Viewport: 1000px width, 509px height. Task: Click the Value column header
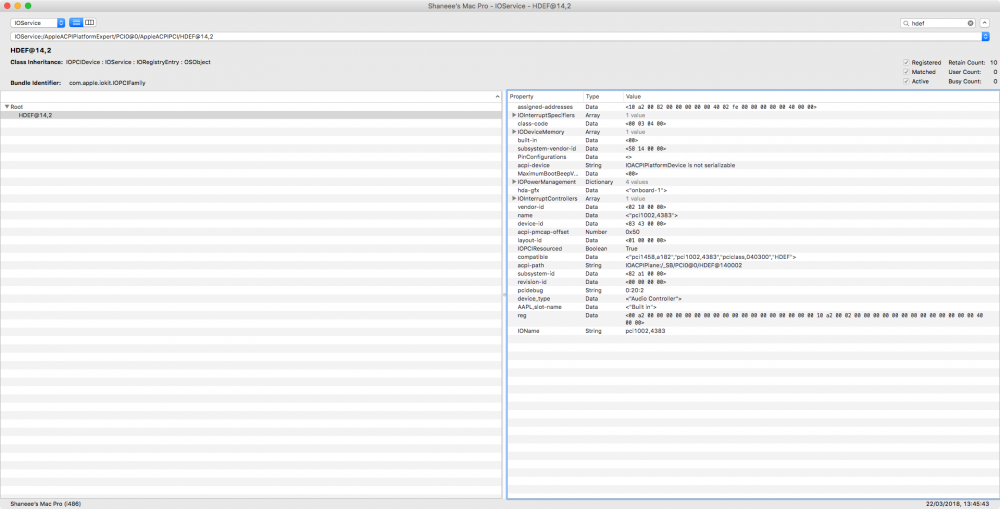click(810, 96)
